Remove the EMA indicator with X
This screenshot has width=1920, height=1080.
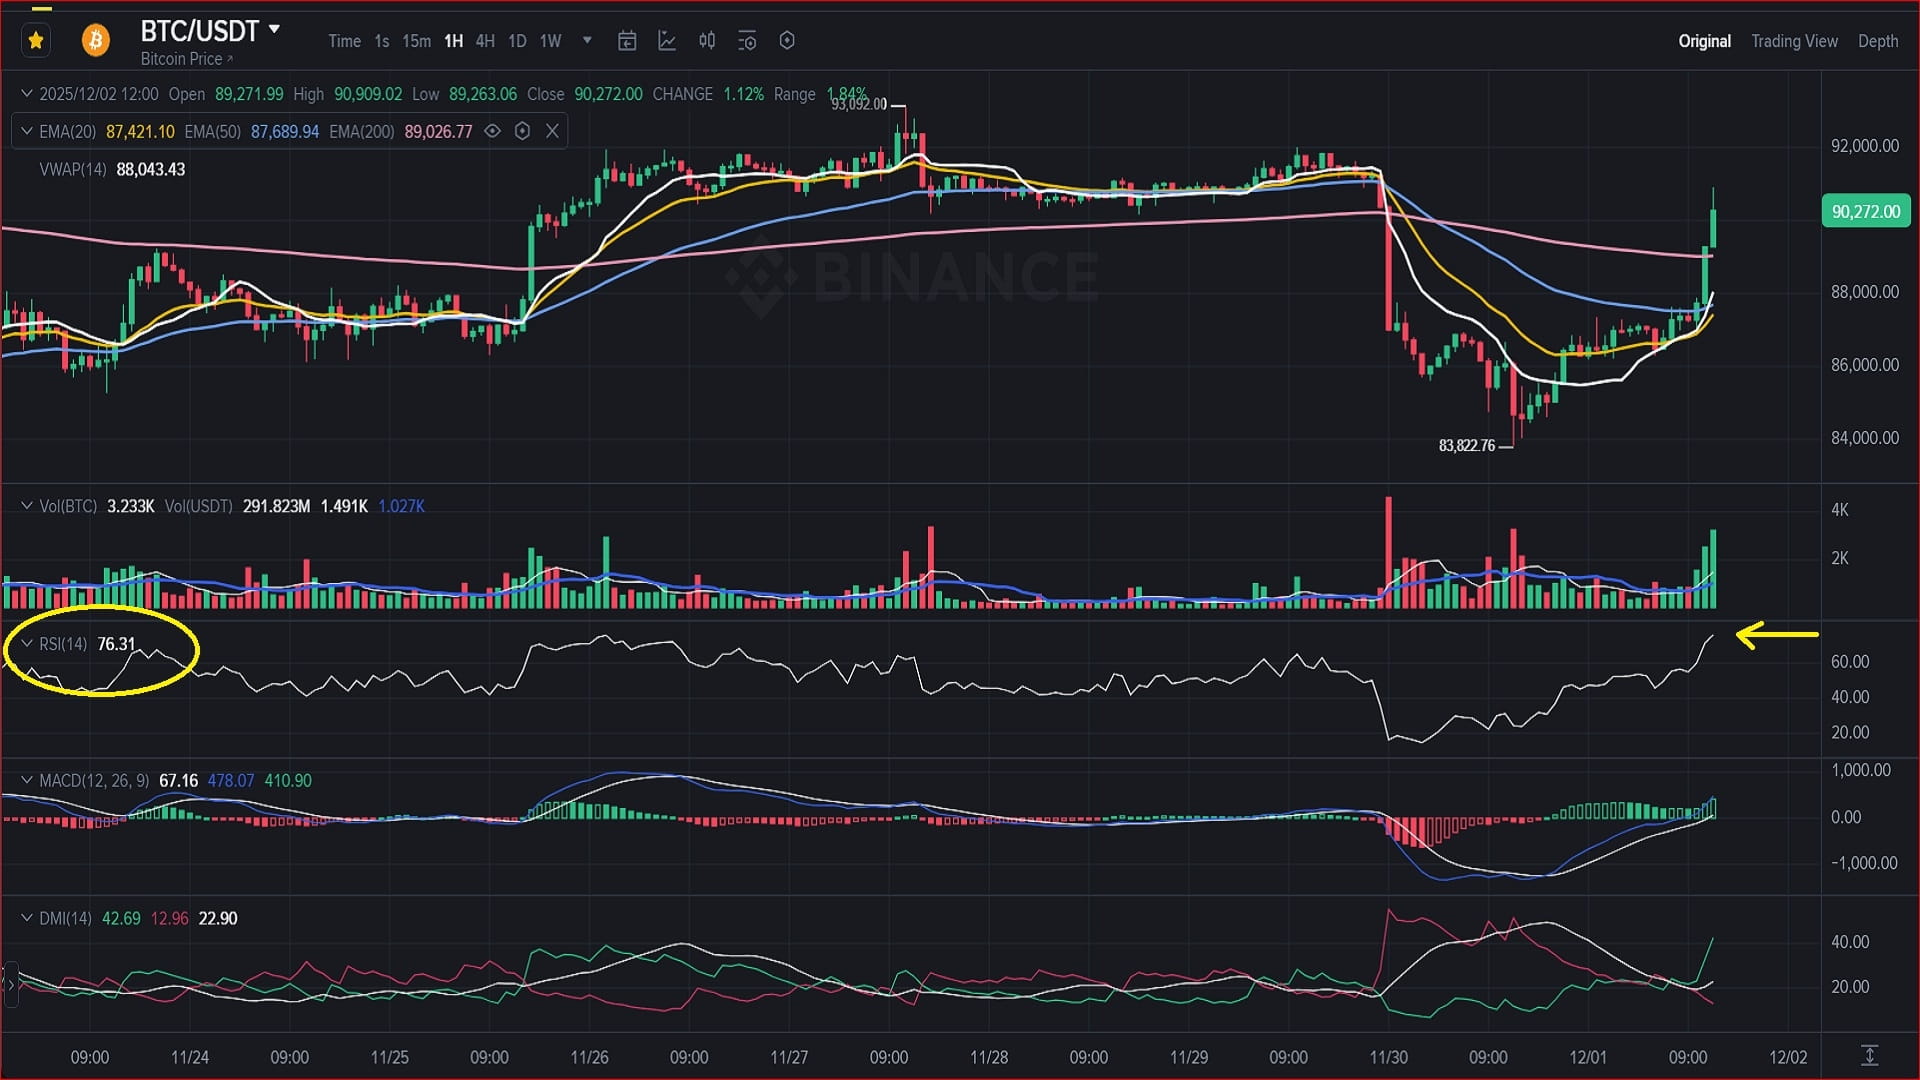552,131
